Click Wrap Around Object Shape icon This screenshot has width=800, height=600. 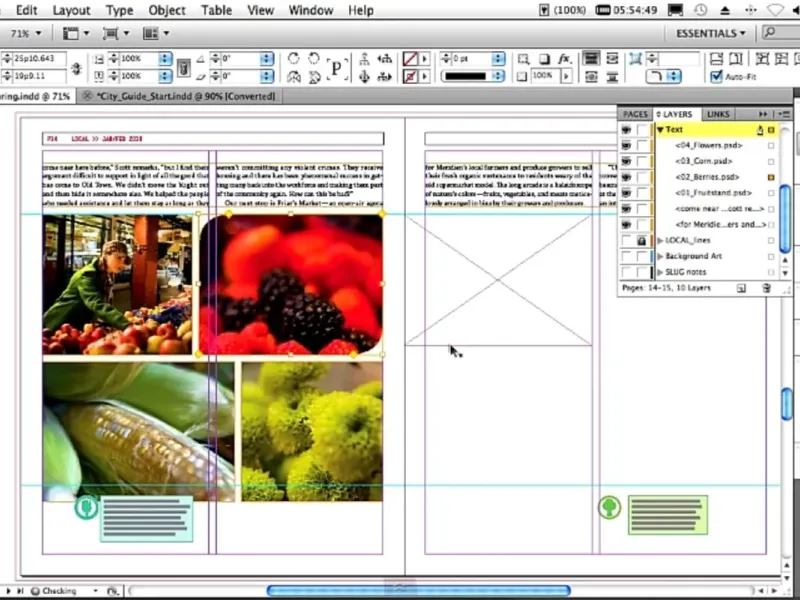(x=591, y=77)
